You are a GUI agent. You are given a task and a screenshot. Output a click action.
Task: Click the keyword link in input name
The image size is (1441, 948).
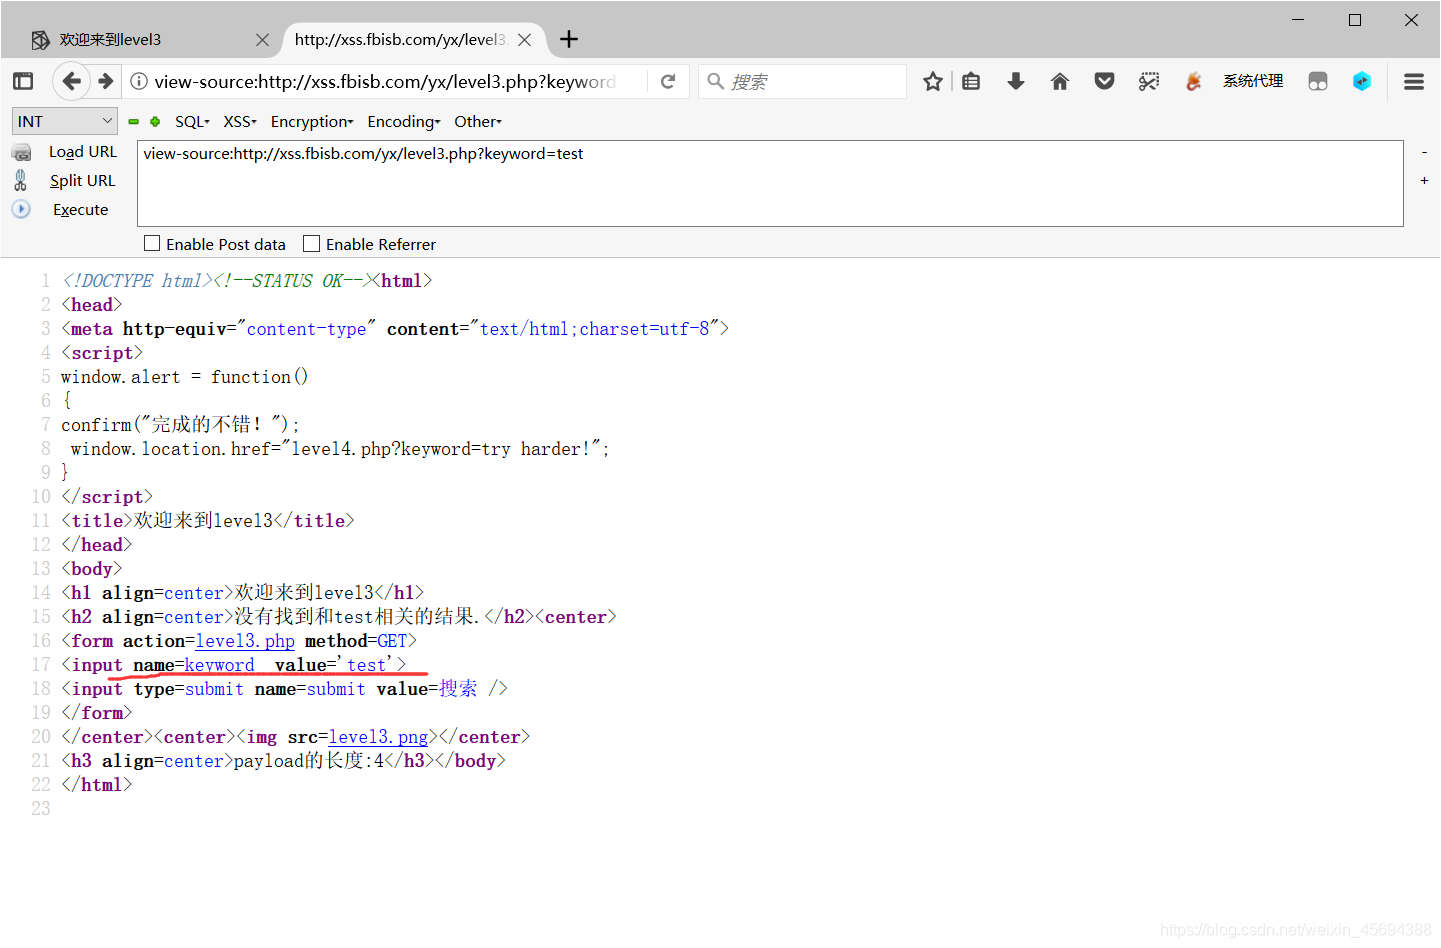pos(219,665)
